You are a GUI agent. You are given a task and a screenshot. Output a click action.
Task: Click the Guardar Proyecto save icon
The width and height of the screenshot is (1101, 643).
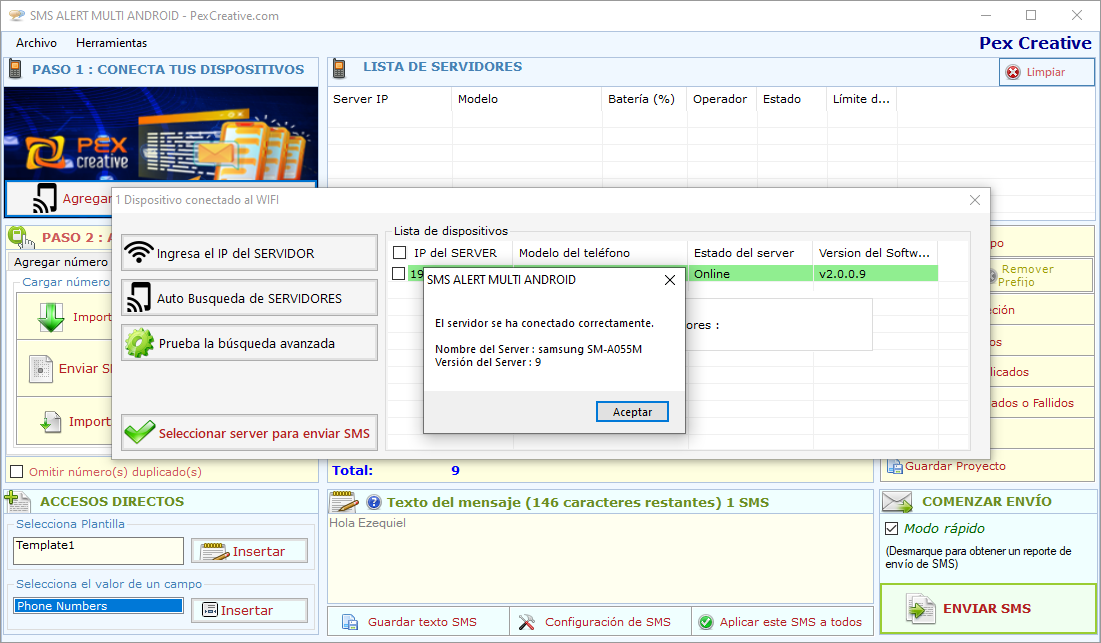895,466
